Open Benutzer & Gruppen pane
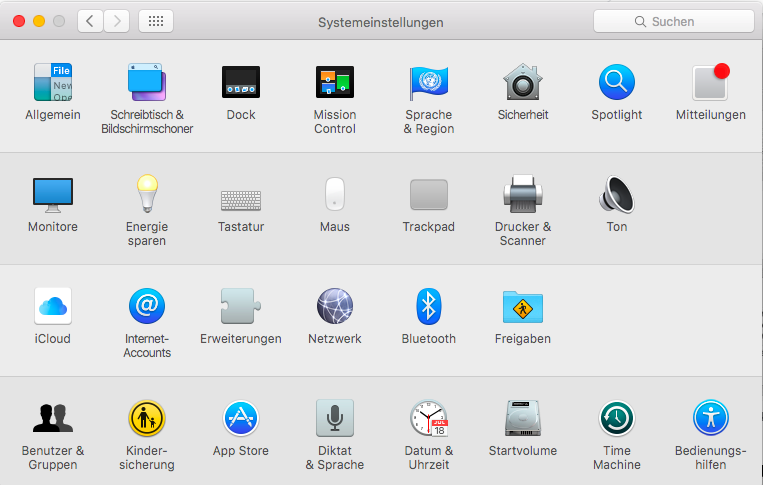Screen dimensions: 763x485 53,418
